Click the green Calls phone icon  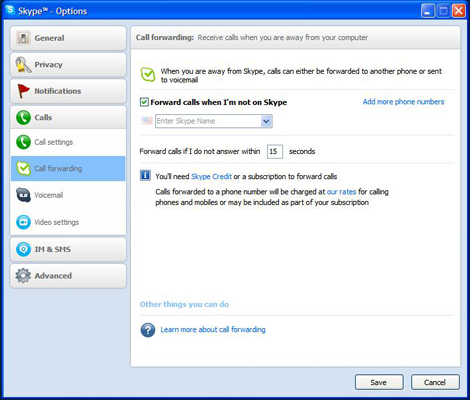pos(23,117)
